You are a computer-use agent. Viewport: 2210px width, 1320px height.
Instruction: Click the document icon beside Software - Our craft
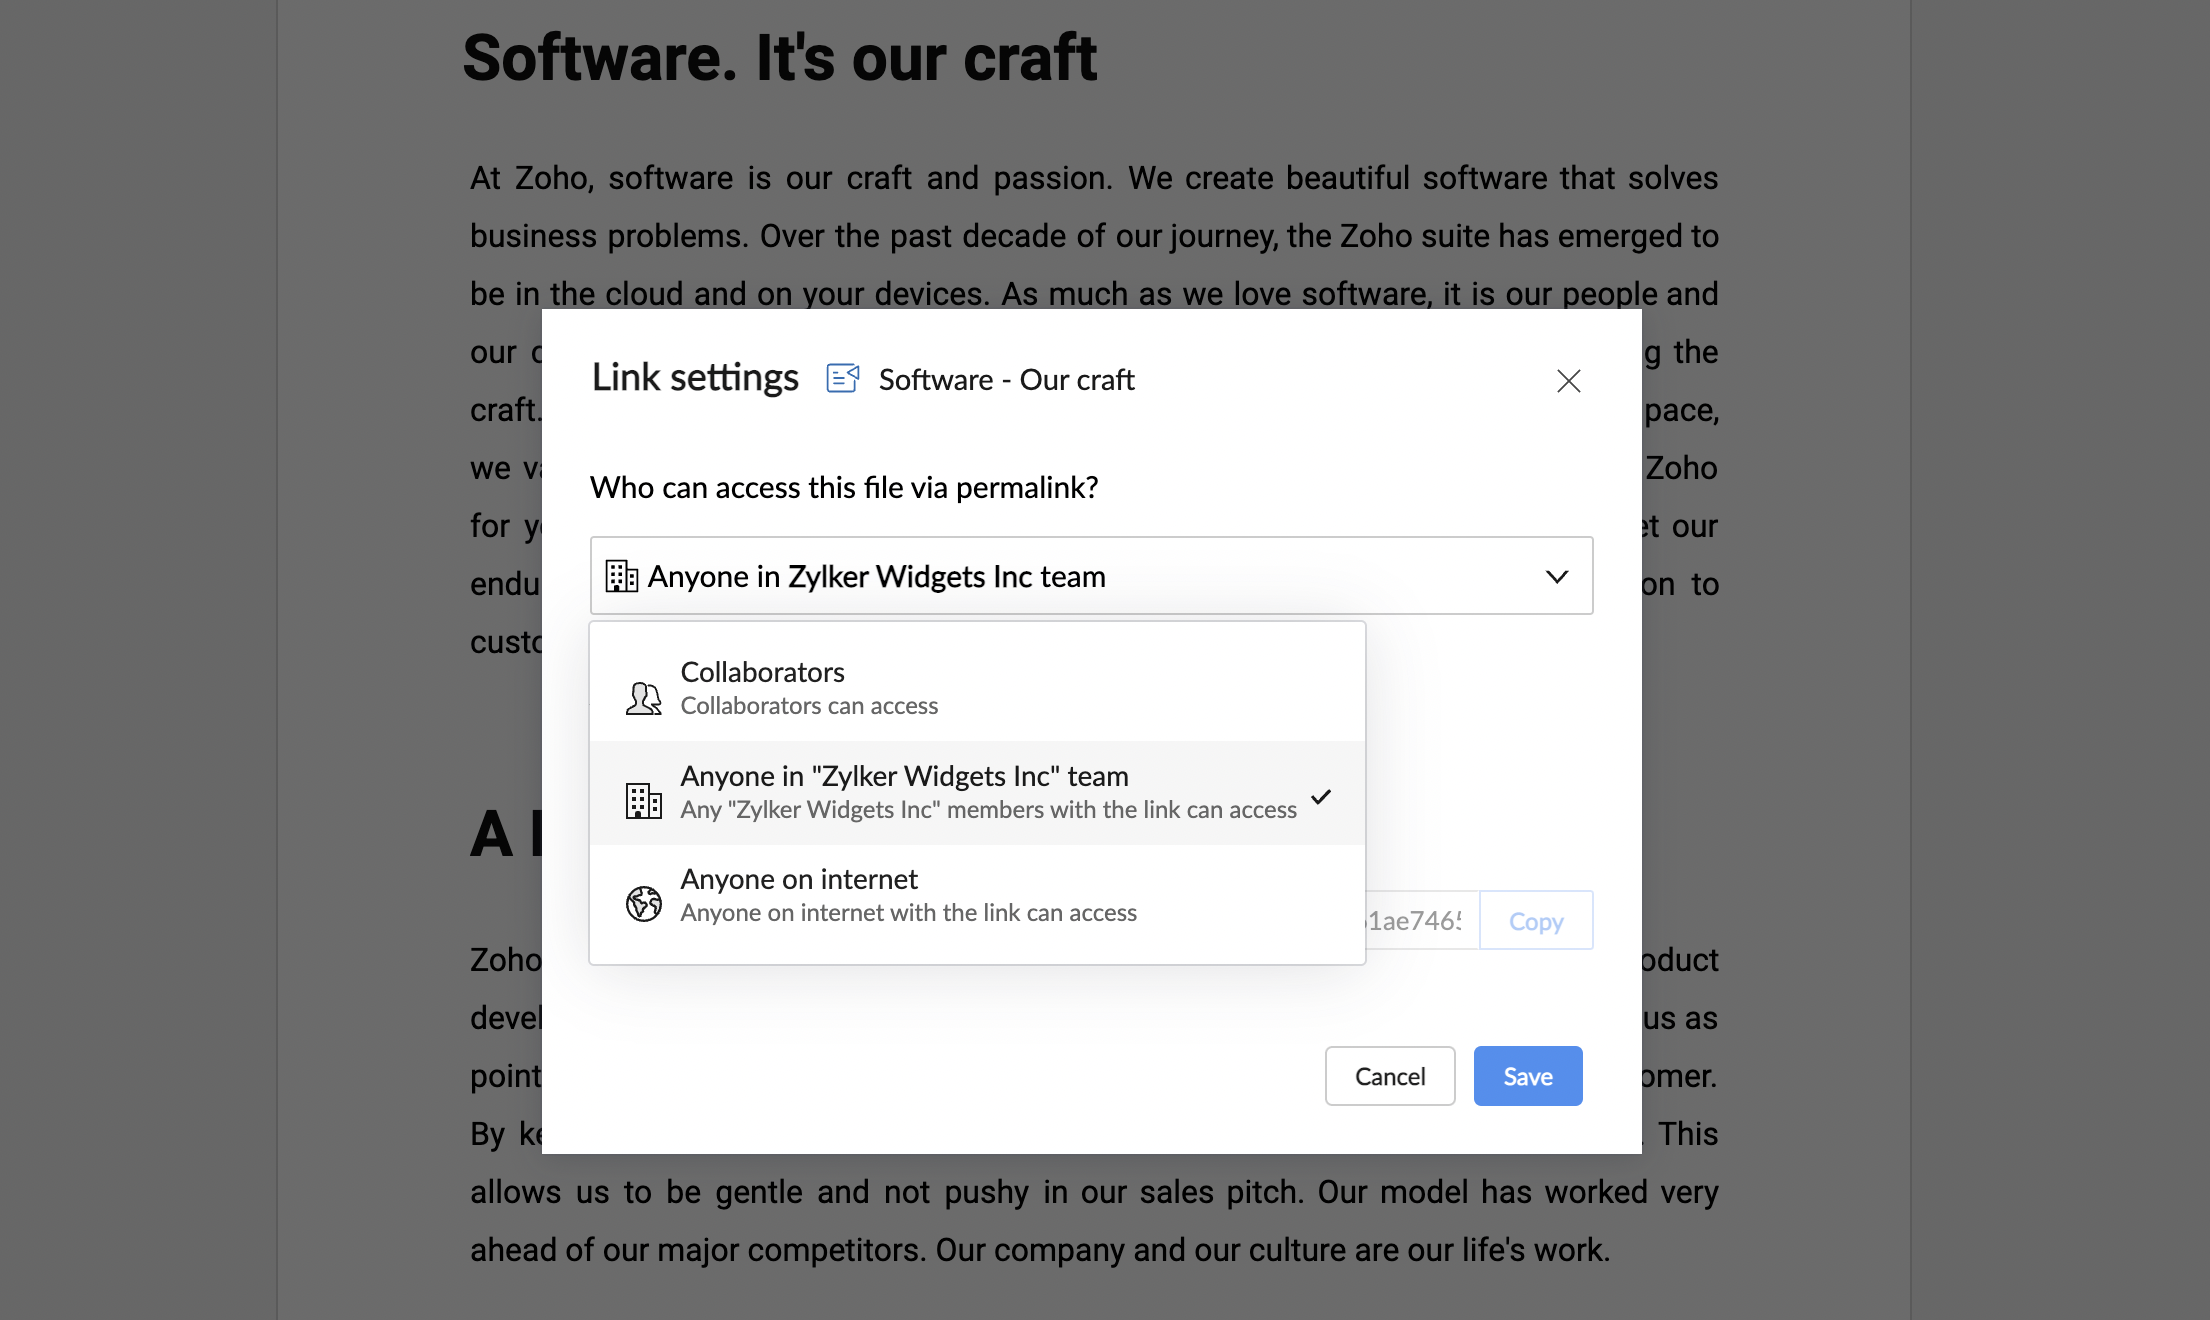click(843, 379)
